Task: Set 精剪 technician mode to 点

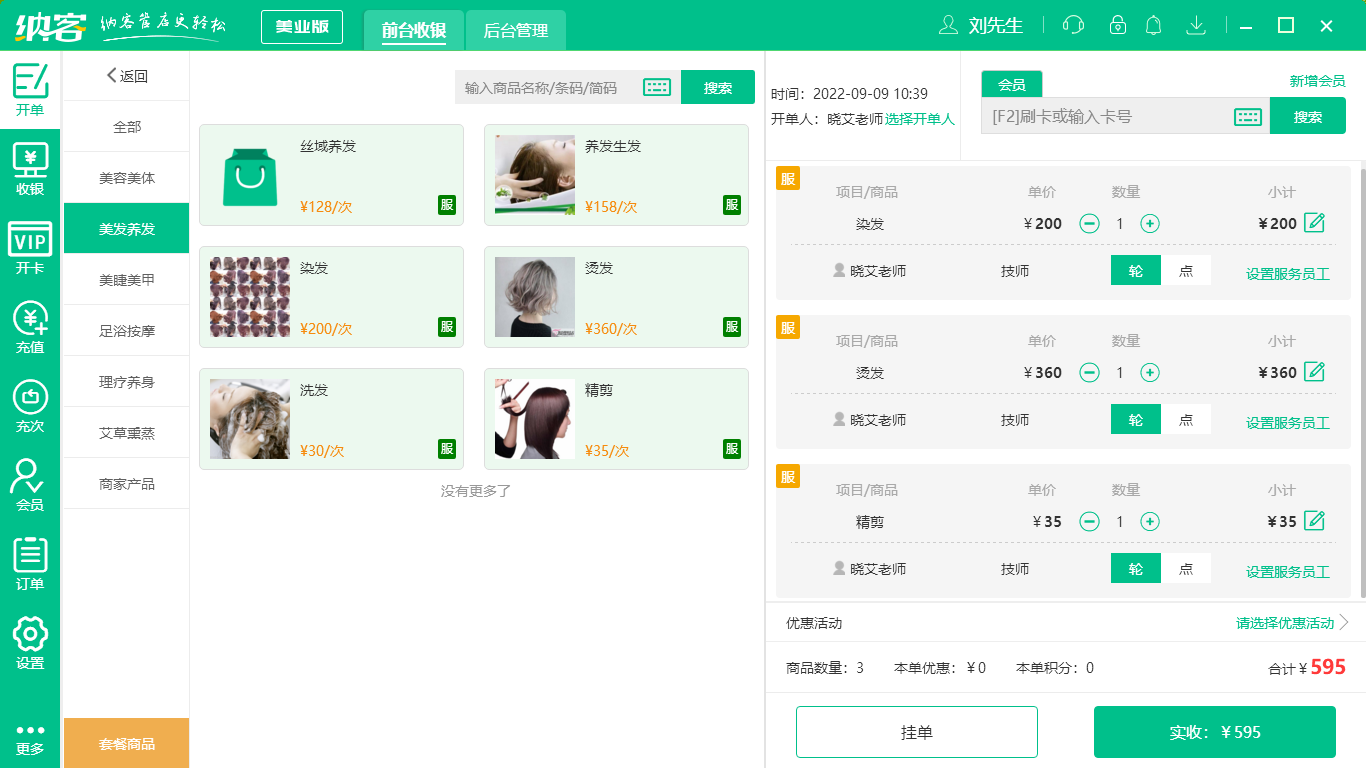Action: (x=1186, y=568)
